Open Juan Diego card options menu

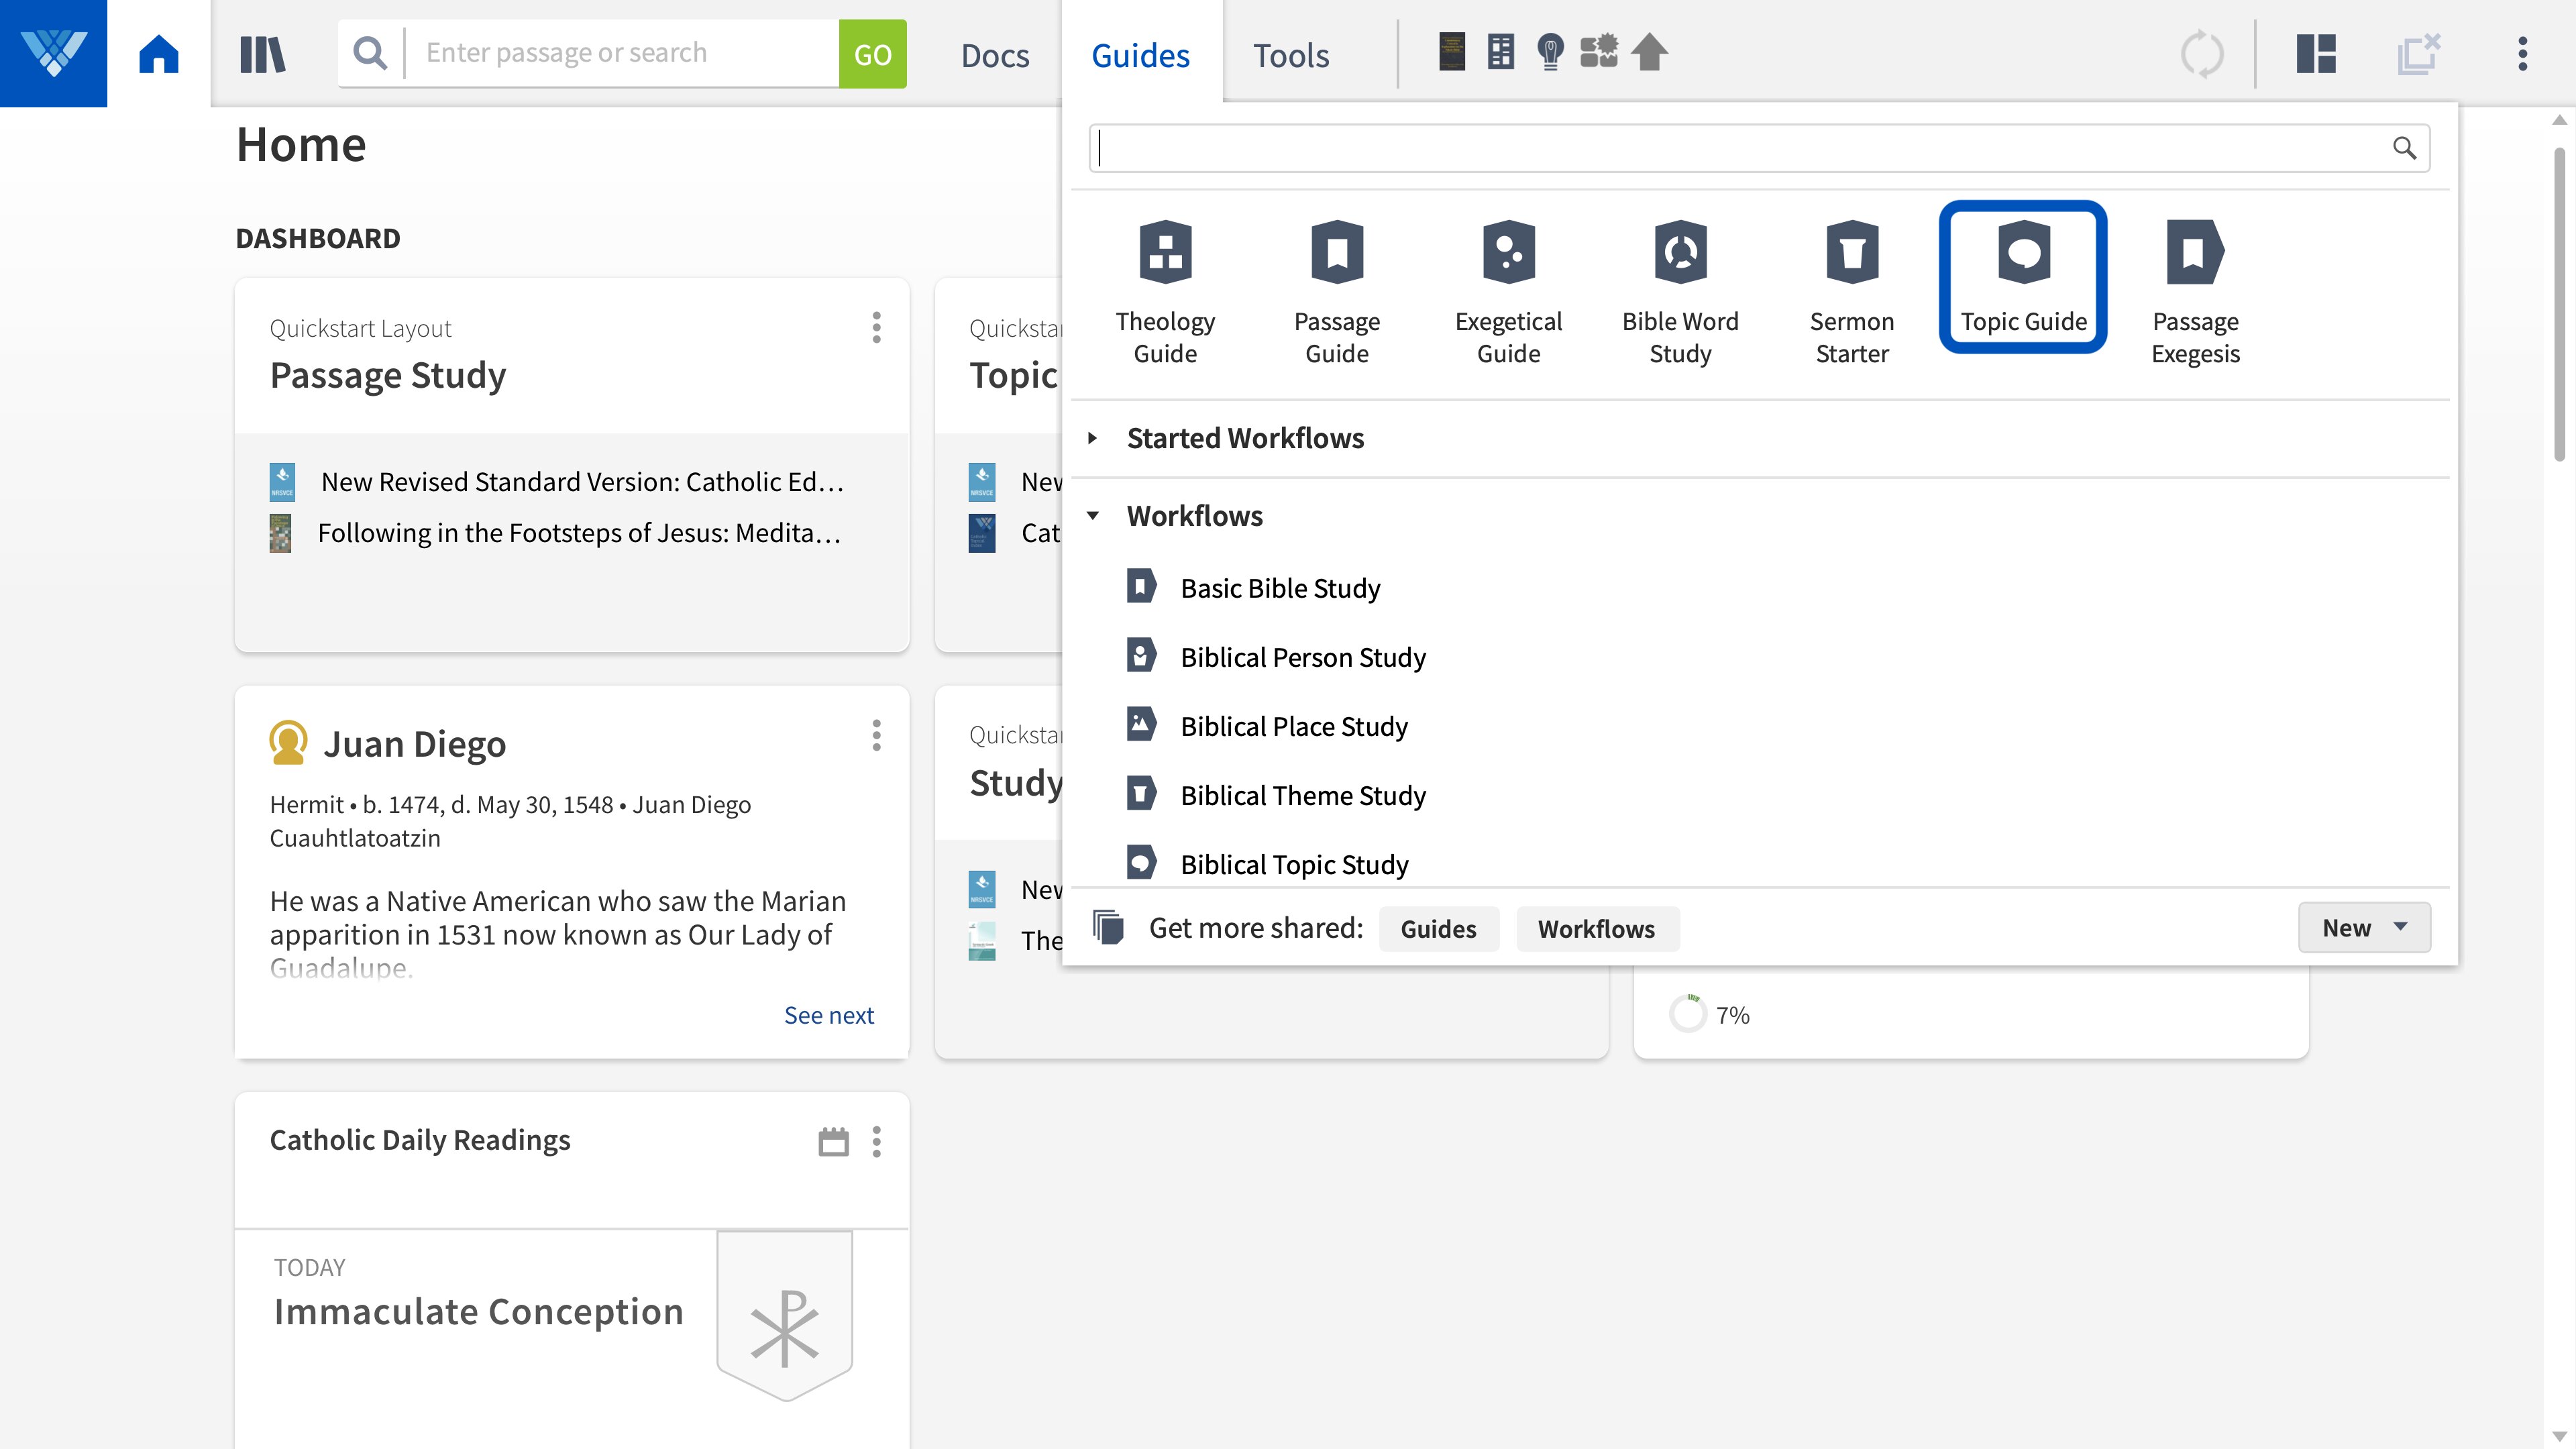click(x=876, y=735)
